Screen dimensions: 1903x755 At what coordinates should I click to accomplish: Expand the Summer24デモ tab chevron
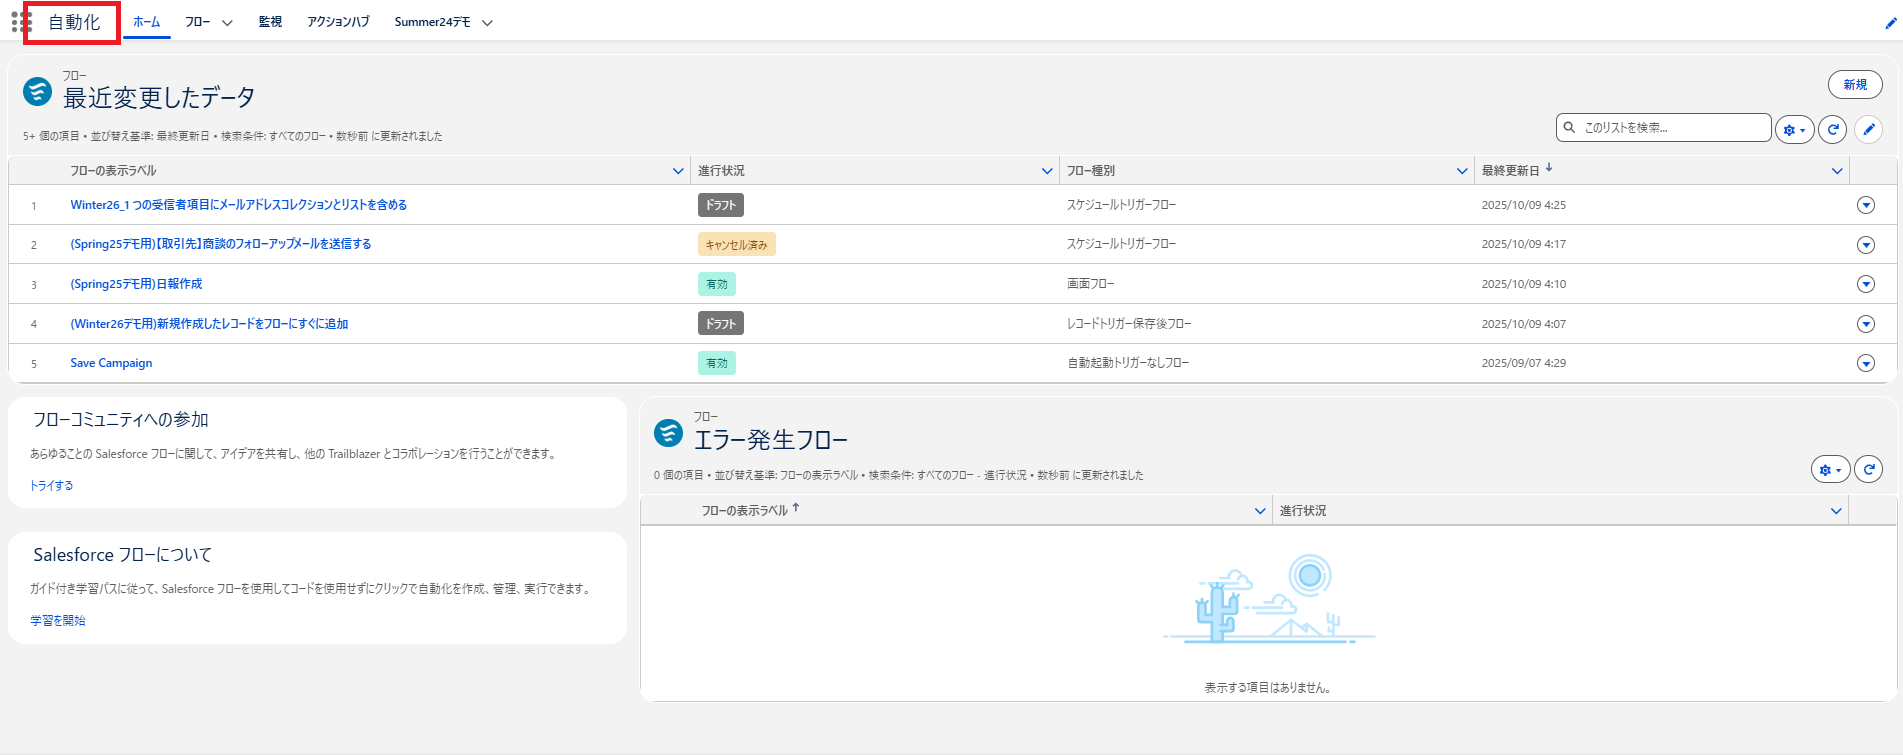point(487,23)
